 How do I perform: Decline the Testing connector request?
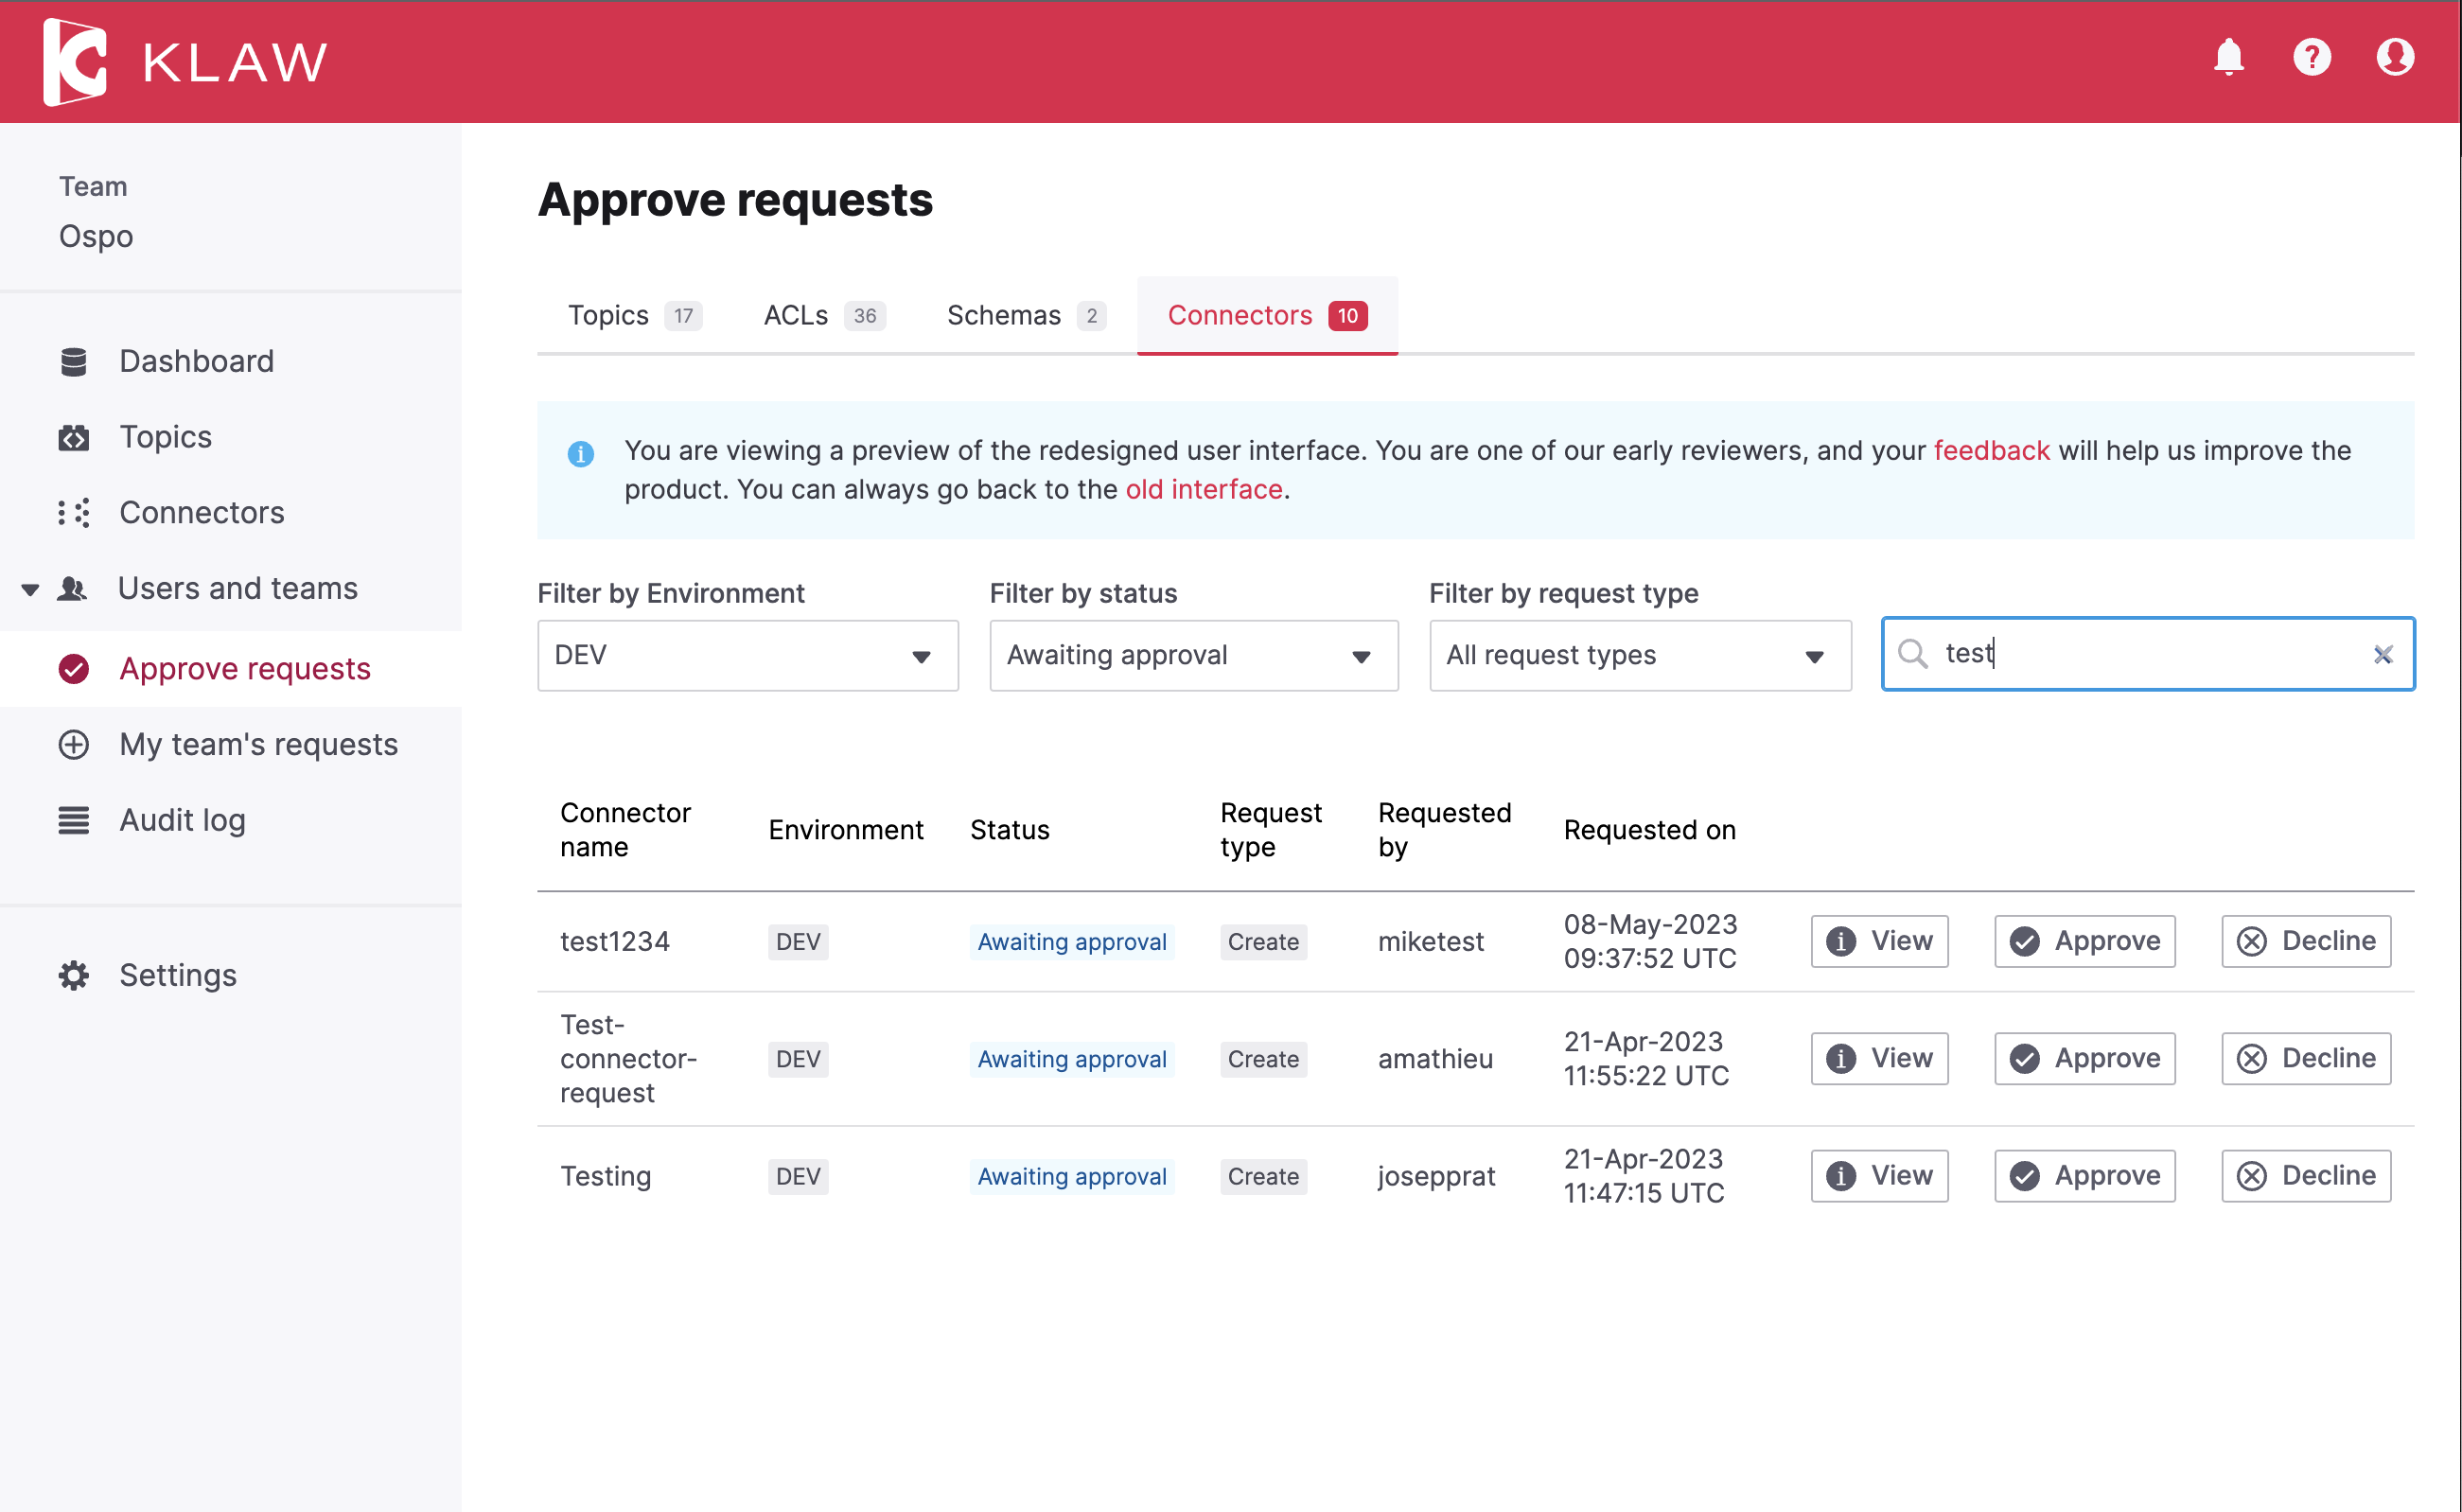2305,1175
